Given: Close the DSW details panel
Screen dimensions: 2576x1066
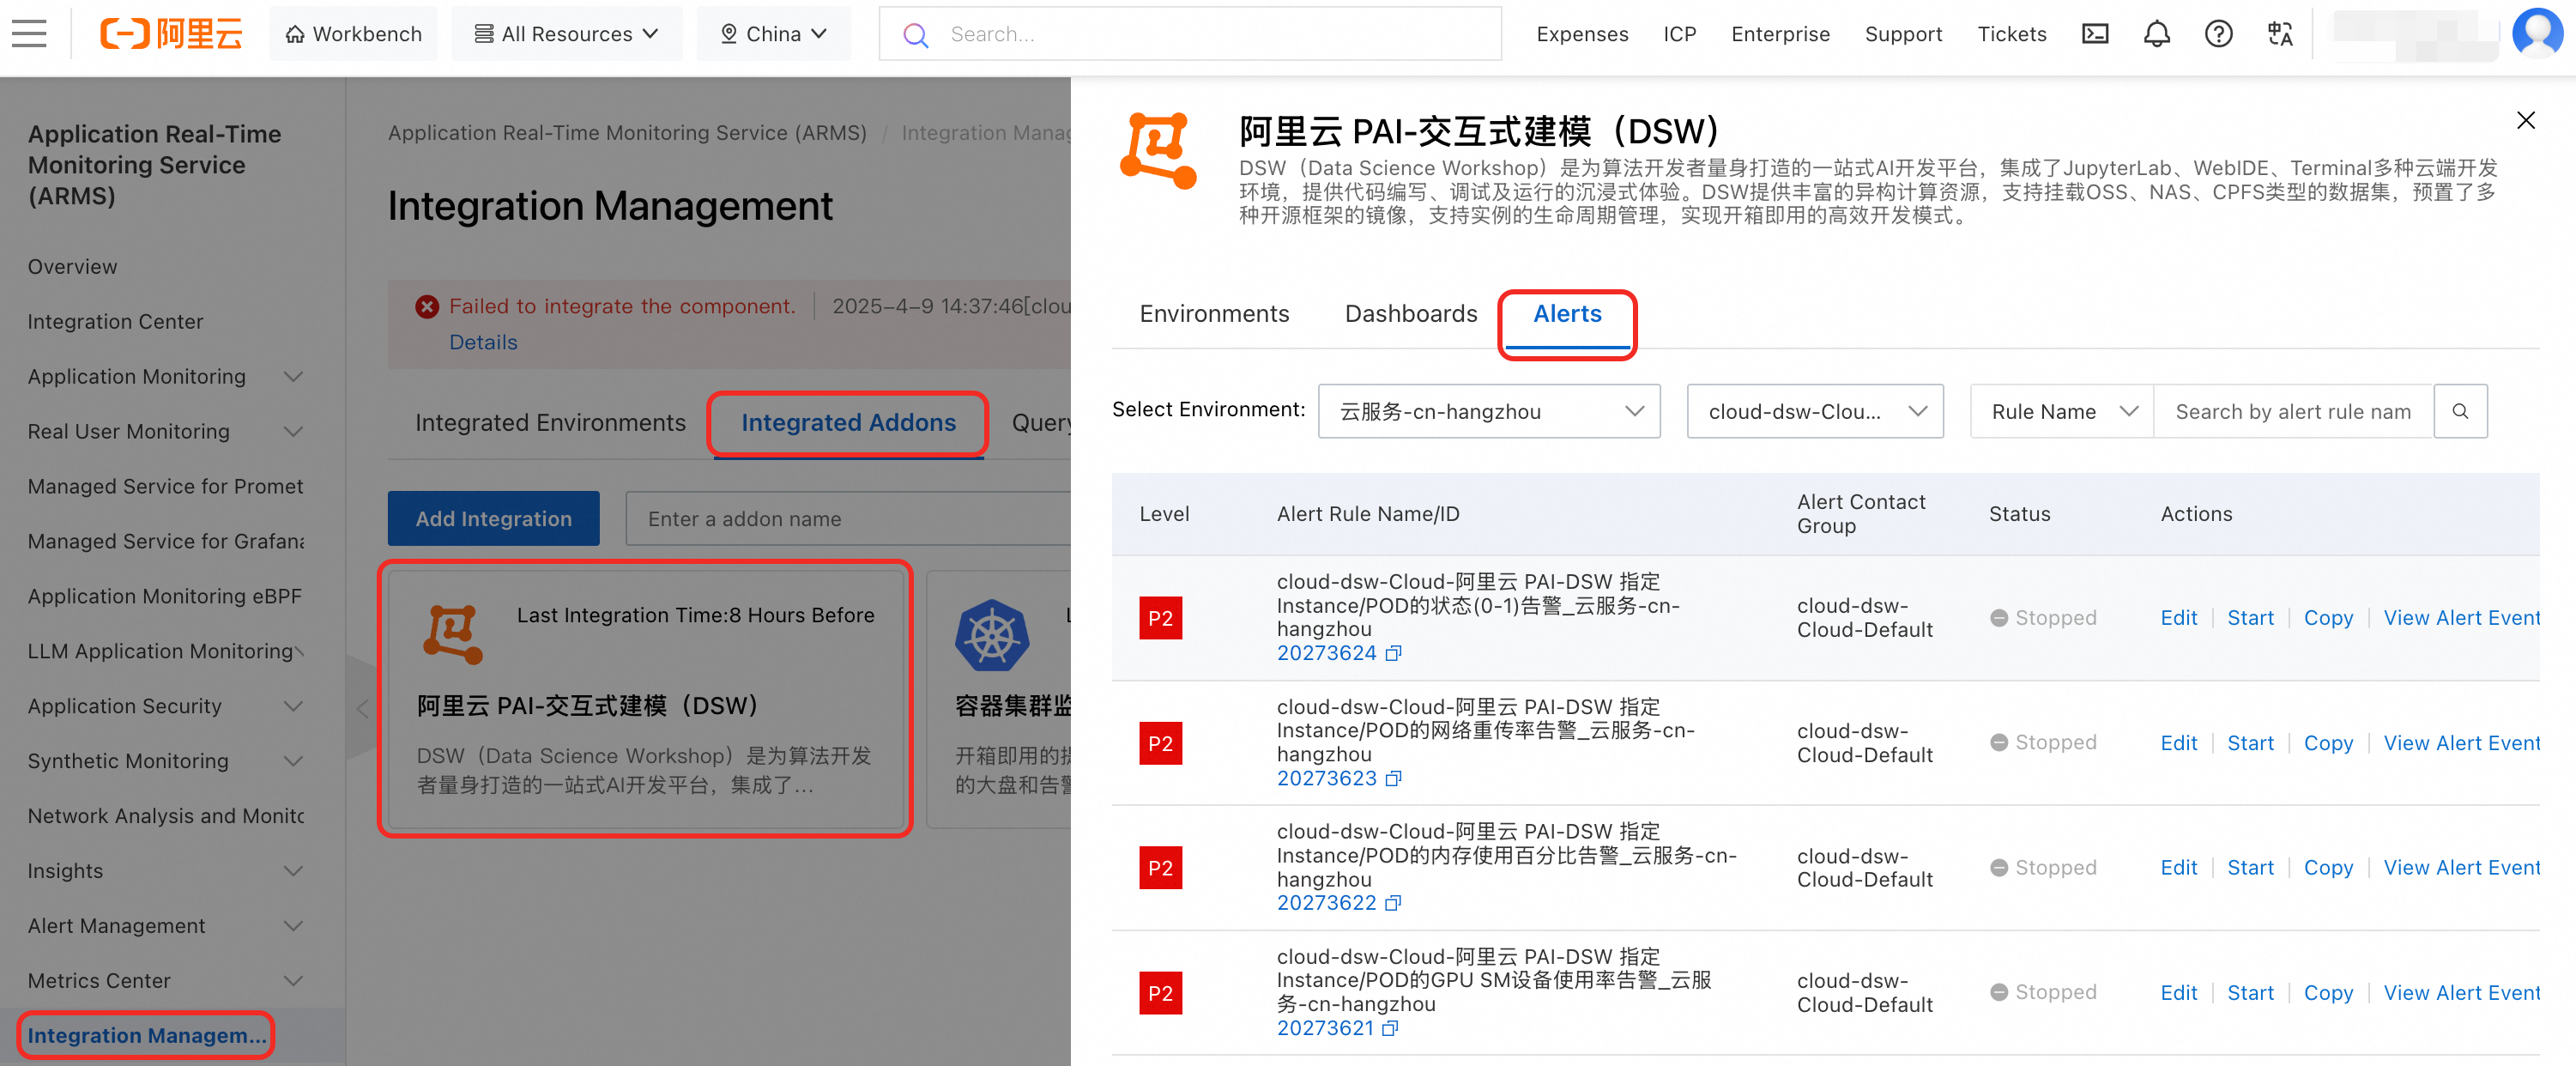Looking at the screenshot, I should tap(2525, 120).
